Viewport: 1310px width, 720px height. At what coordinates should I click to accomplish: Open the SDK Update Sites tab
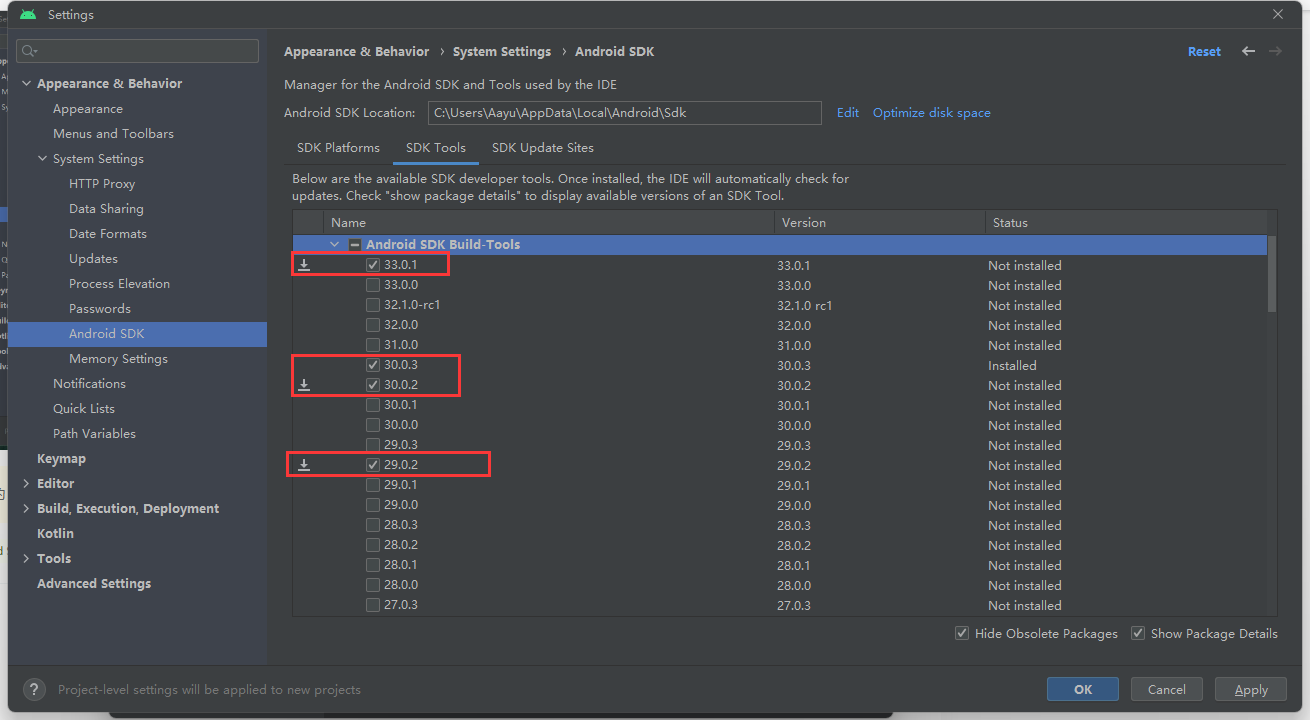(542, 148)
